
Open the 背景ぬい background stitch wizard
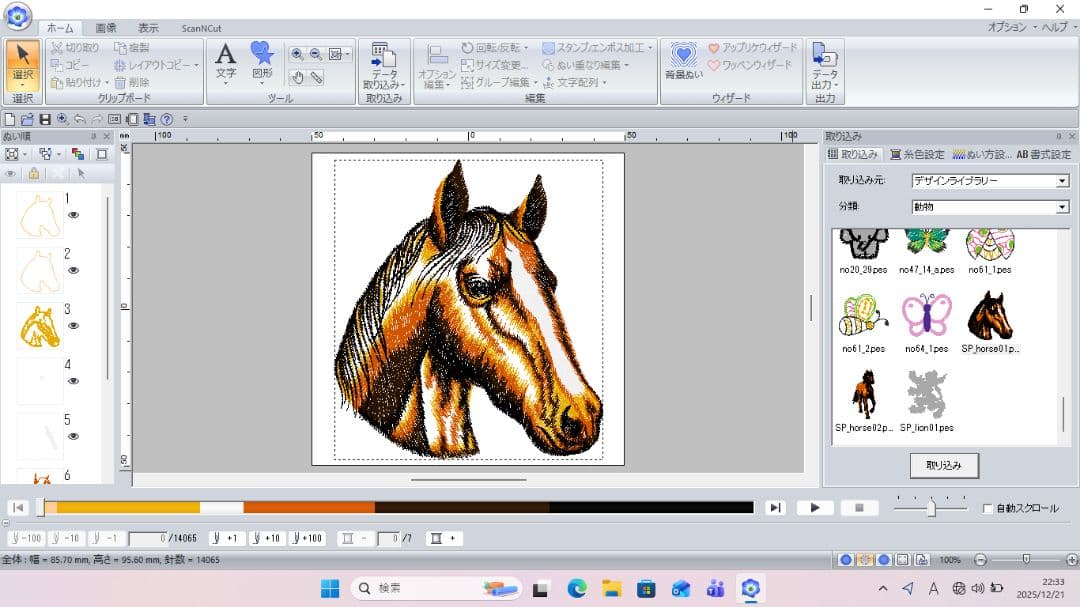pos(683,60)
